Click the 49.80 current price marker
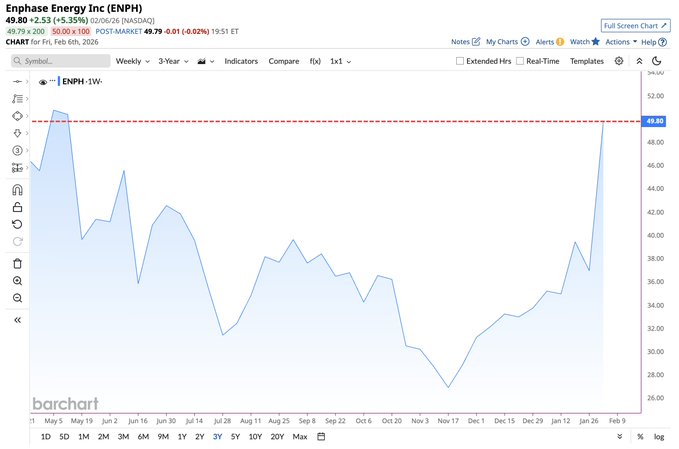Screen dimensions: 679x449 [654, 121]
